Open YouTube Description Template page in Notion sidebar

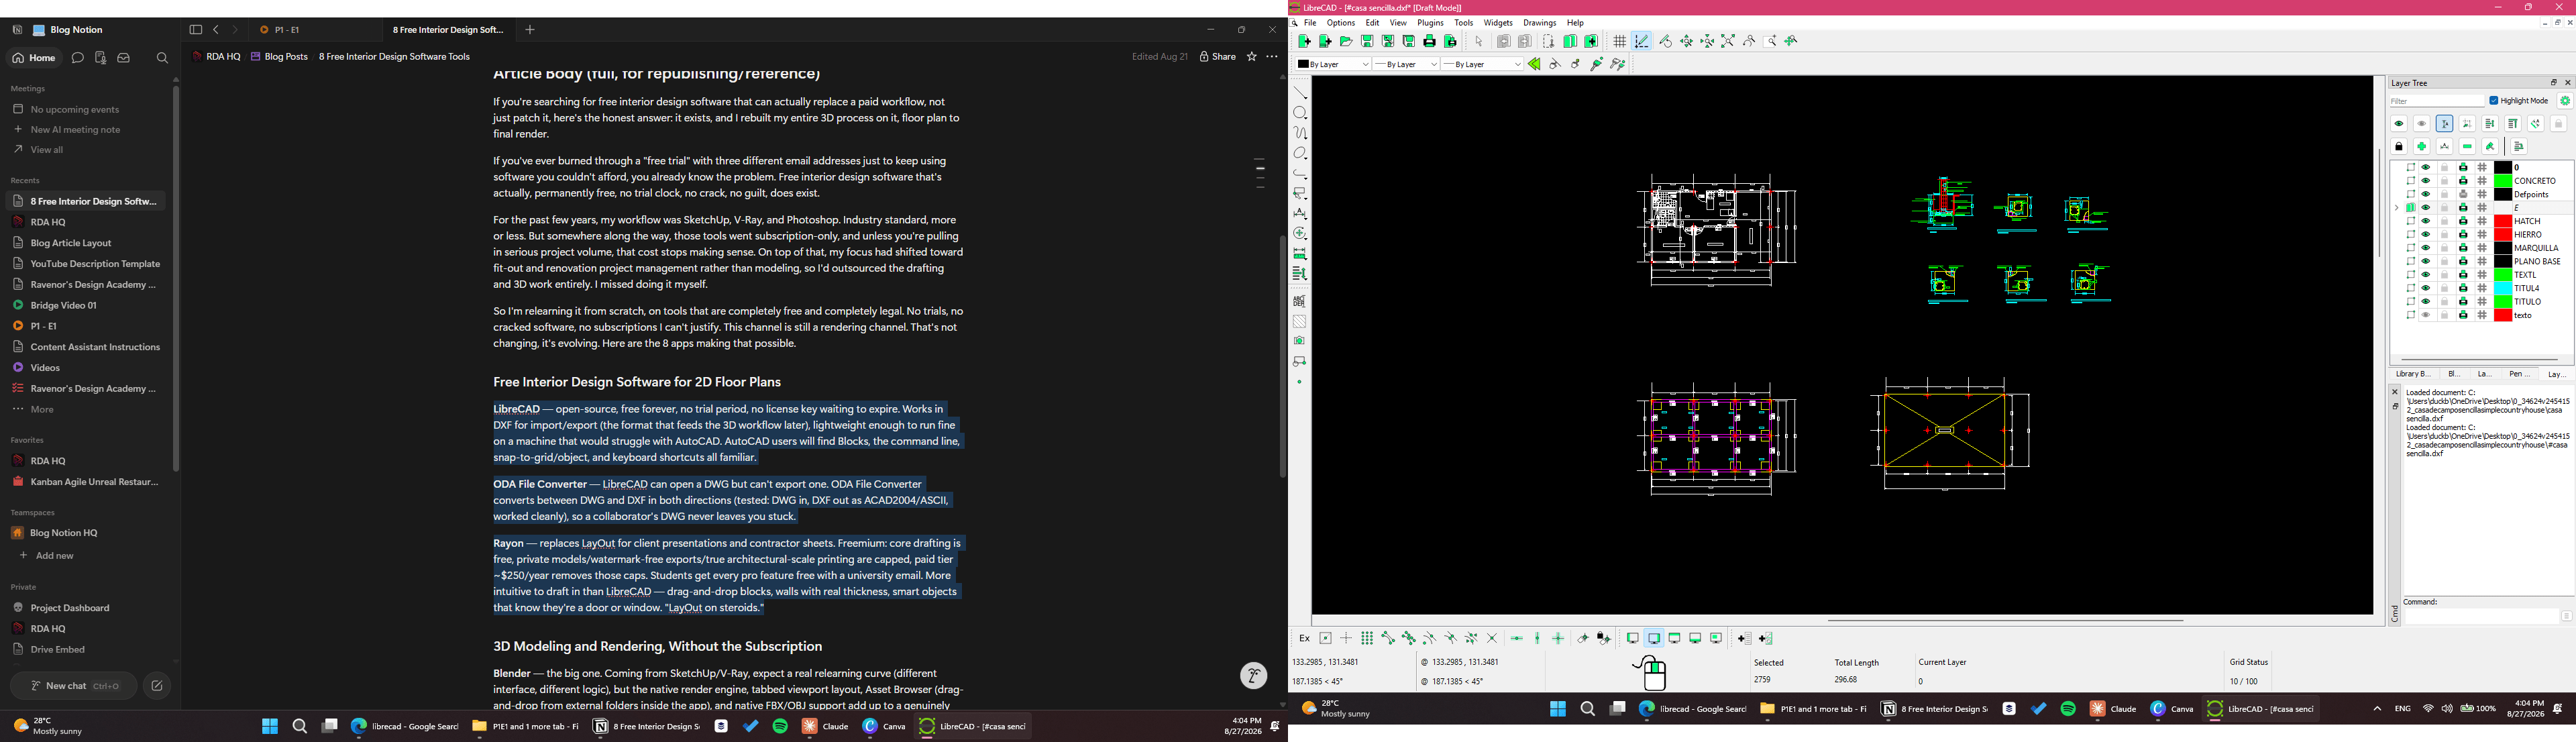click(86, 264)
